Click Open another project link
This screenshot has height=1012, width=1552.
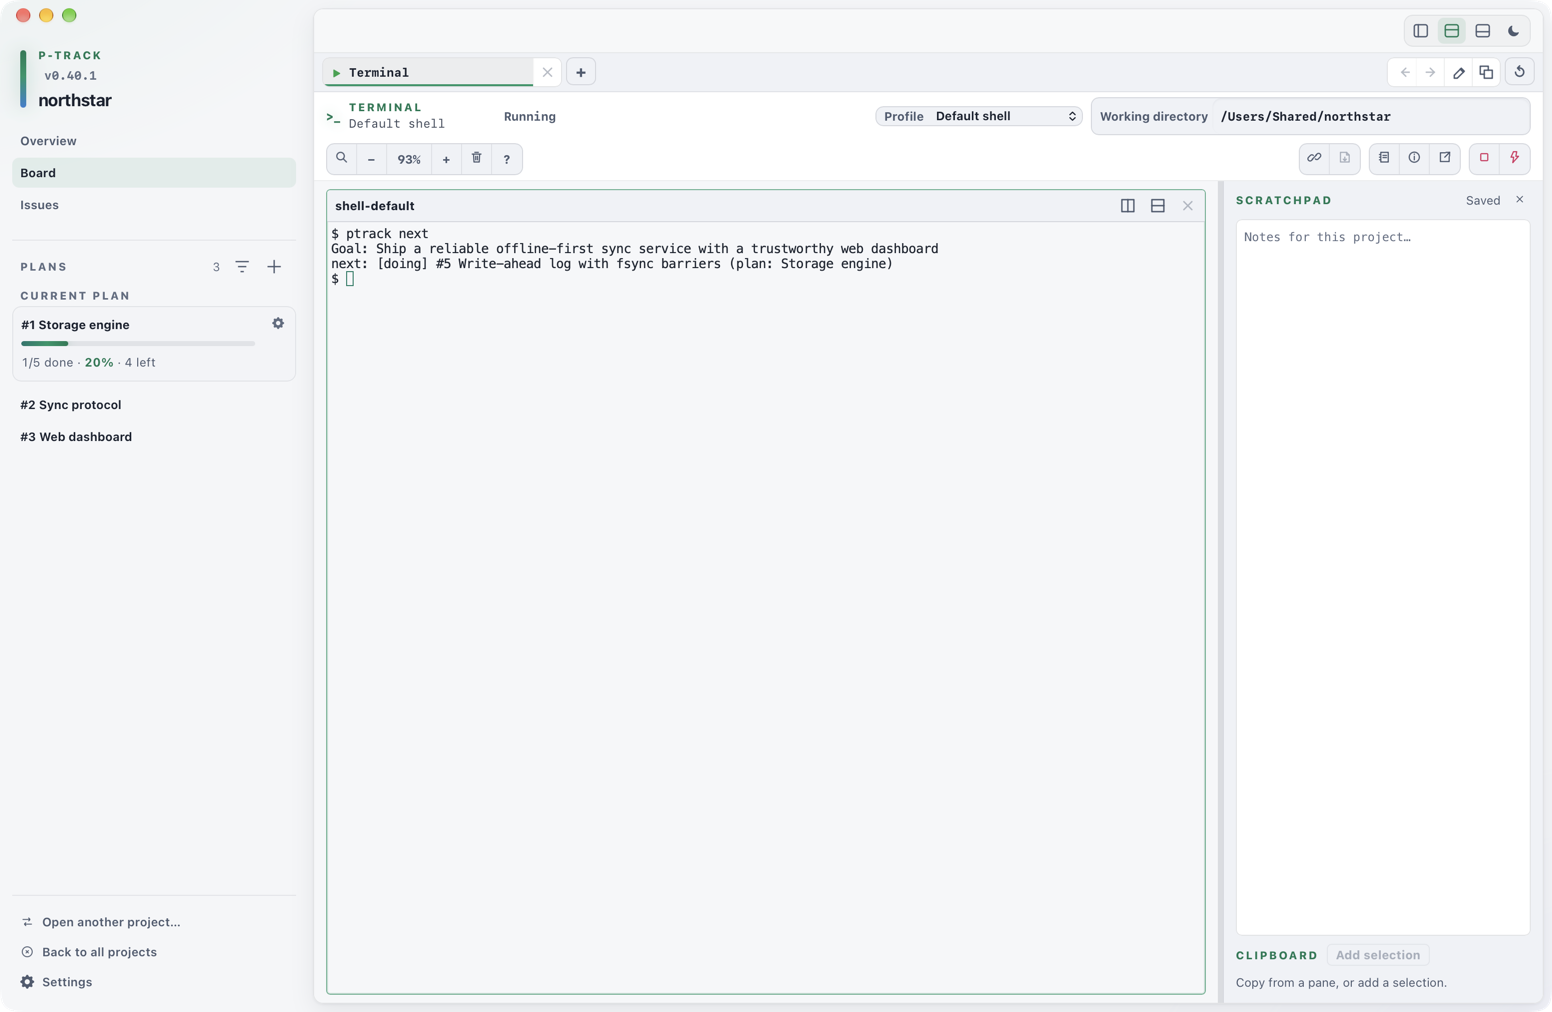pyautogui.click(x=111, y=922)
